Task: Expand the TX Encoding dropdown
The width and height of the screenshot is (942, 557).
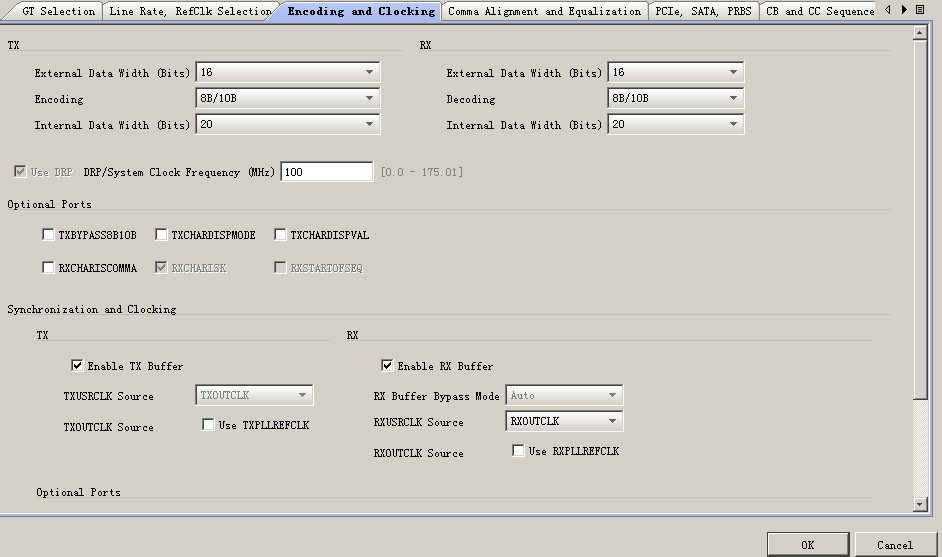Action: coord(288,98)
